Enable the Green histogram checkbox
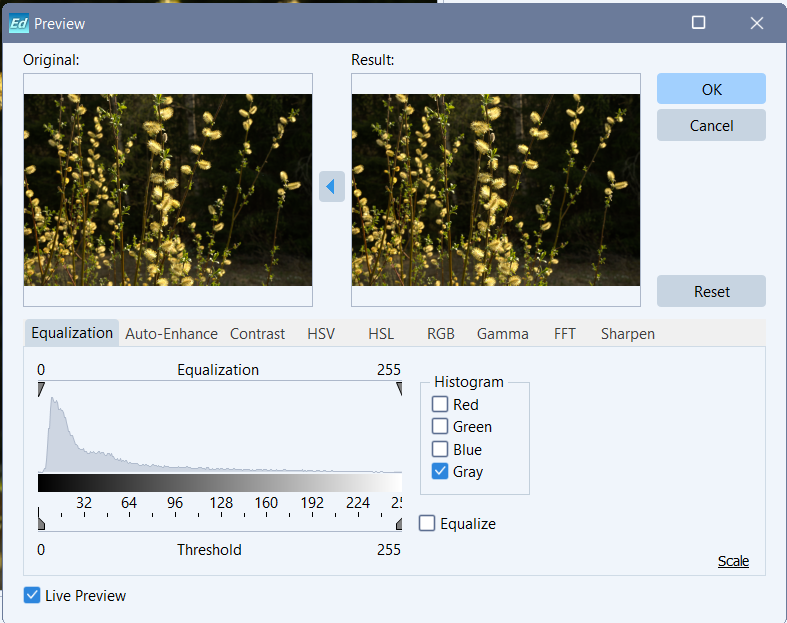Image resolution: width=787 pixels, height=623 pixels. tap(440, 427)
